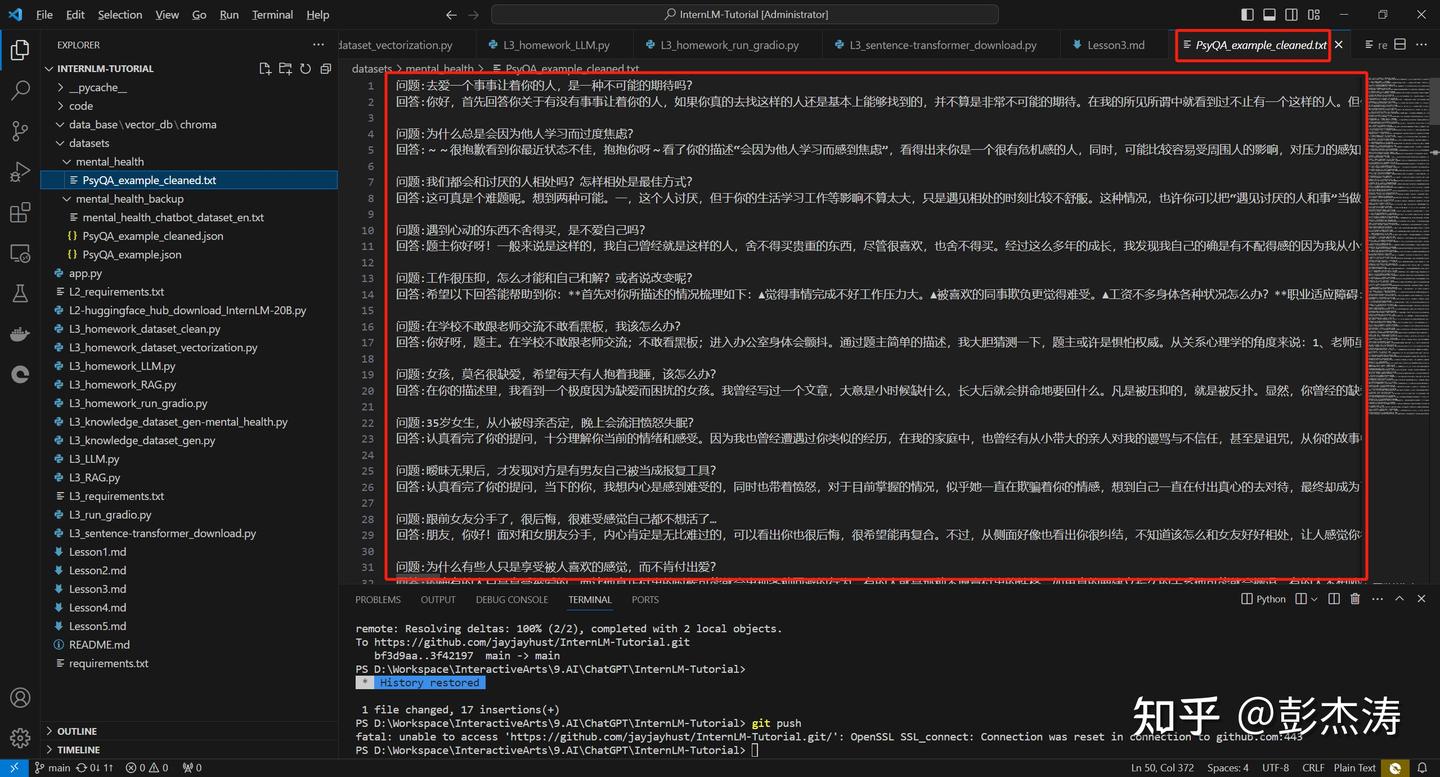Open the Testing flask view
Screen dimensions: 1440x777
click(x=19, y=294)
